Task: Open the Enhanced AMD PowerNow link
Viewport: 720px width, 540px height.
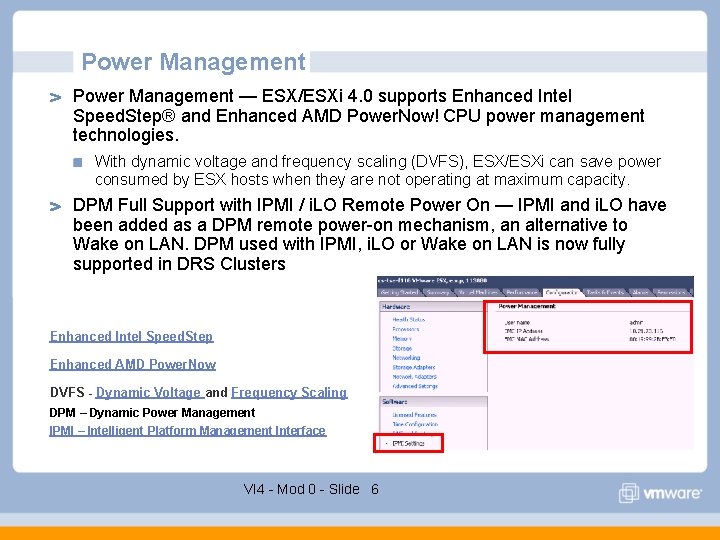Action: pos(133,364)
